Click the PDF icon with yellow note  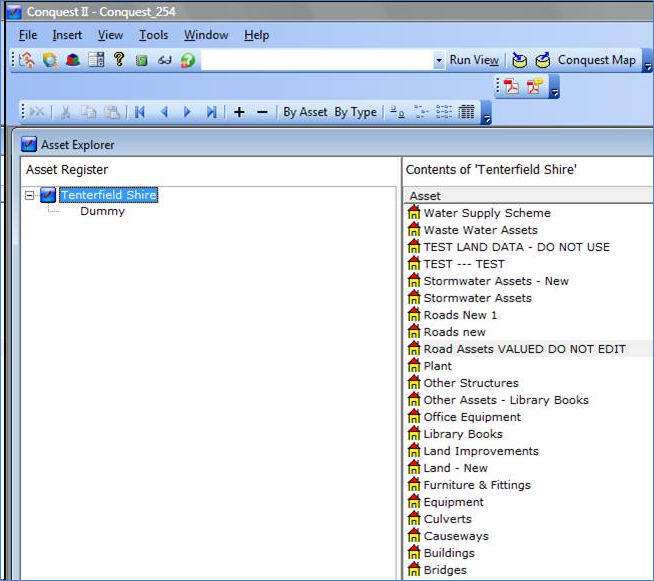pos(534,86)
